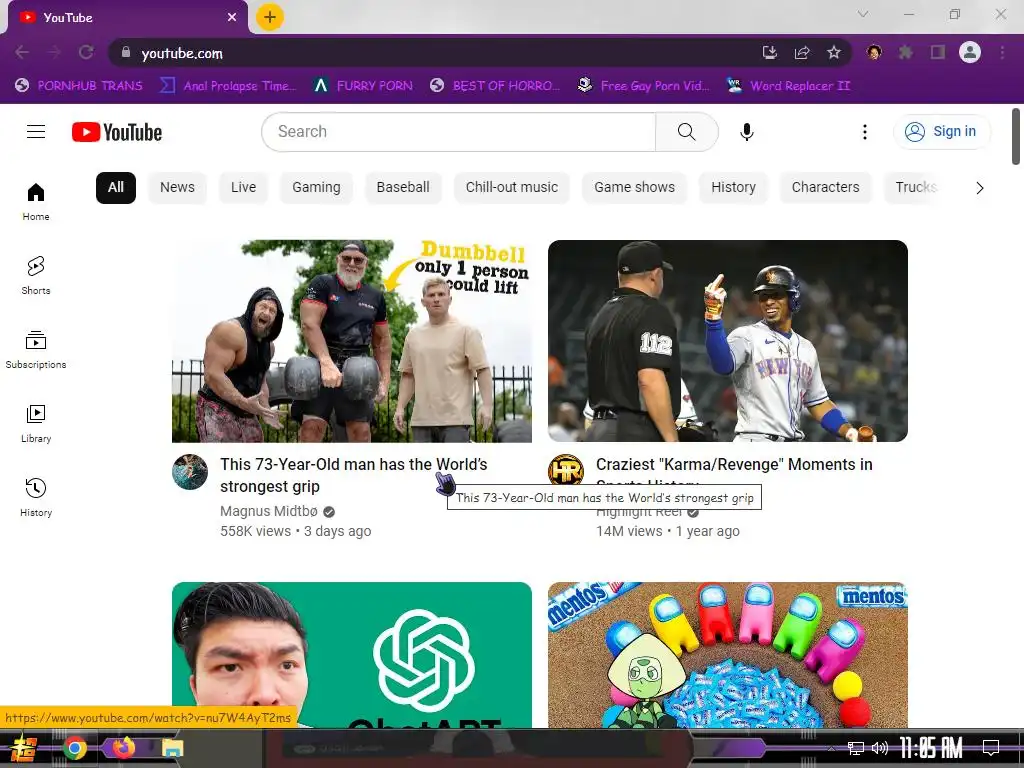
Task: Open Shorts in the sidebar
Action: (36, 276)
